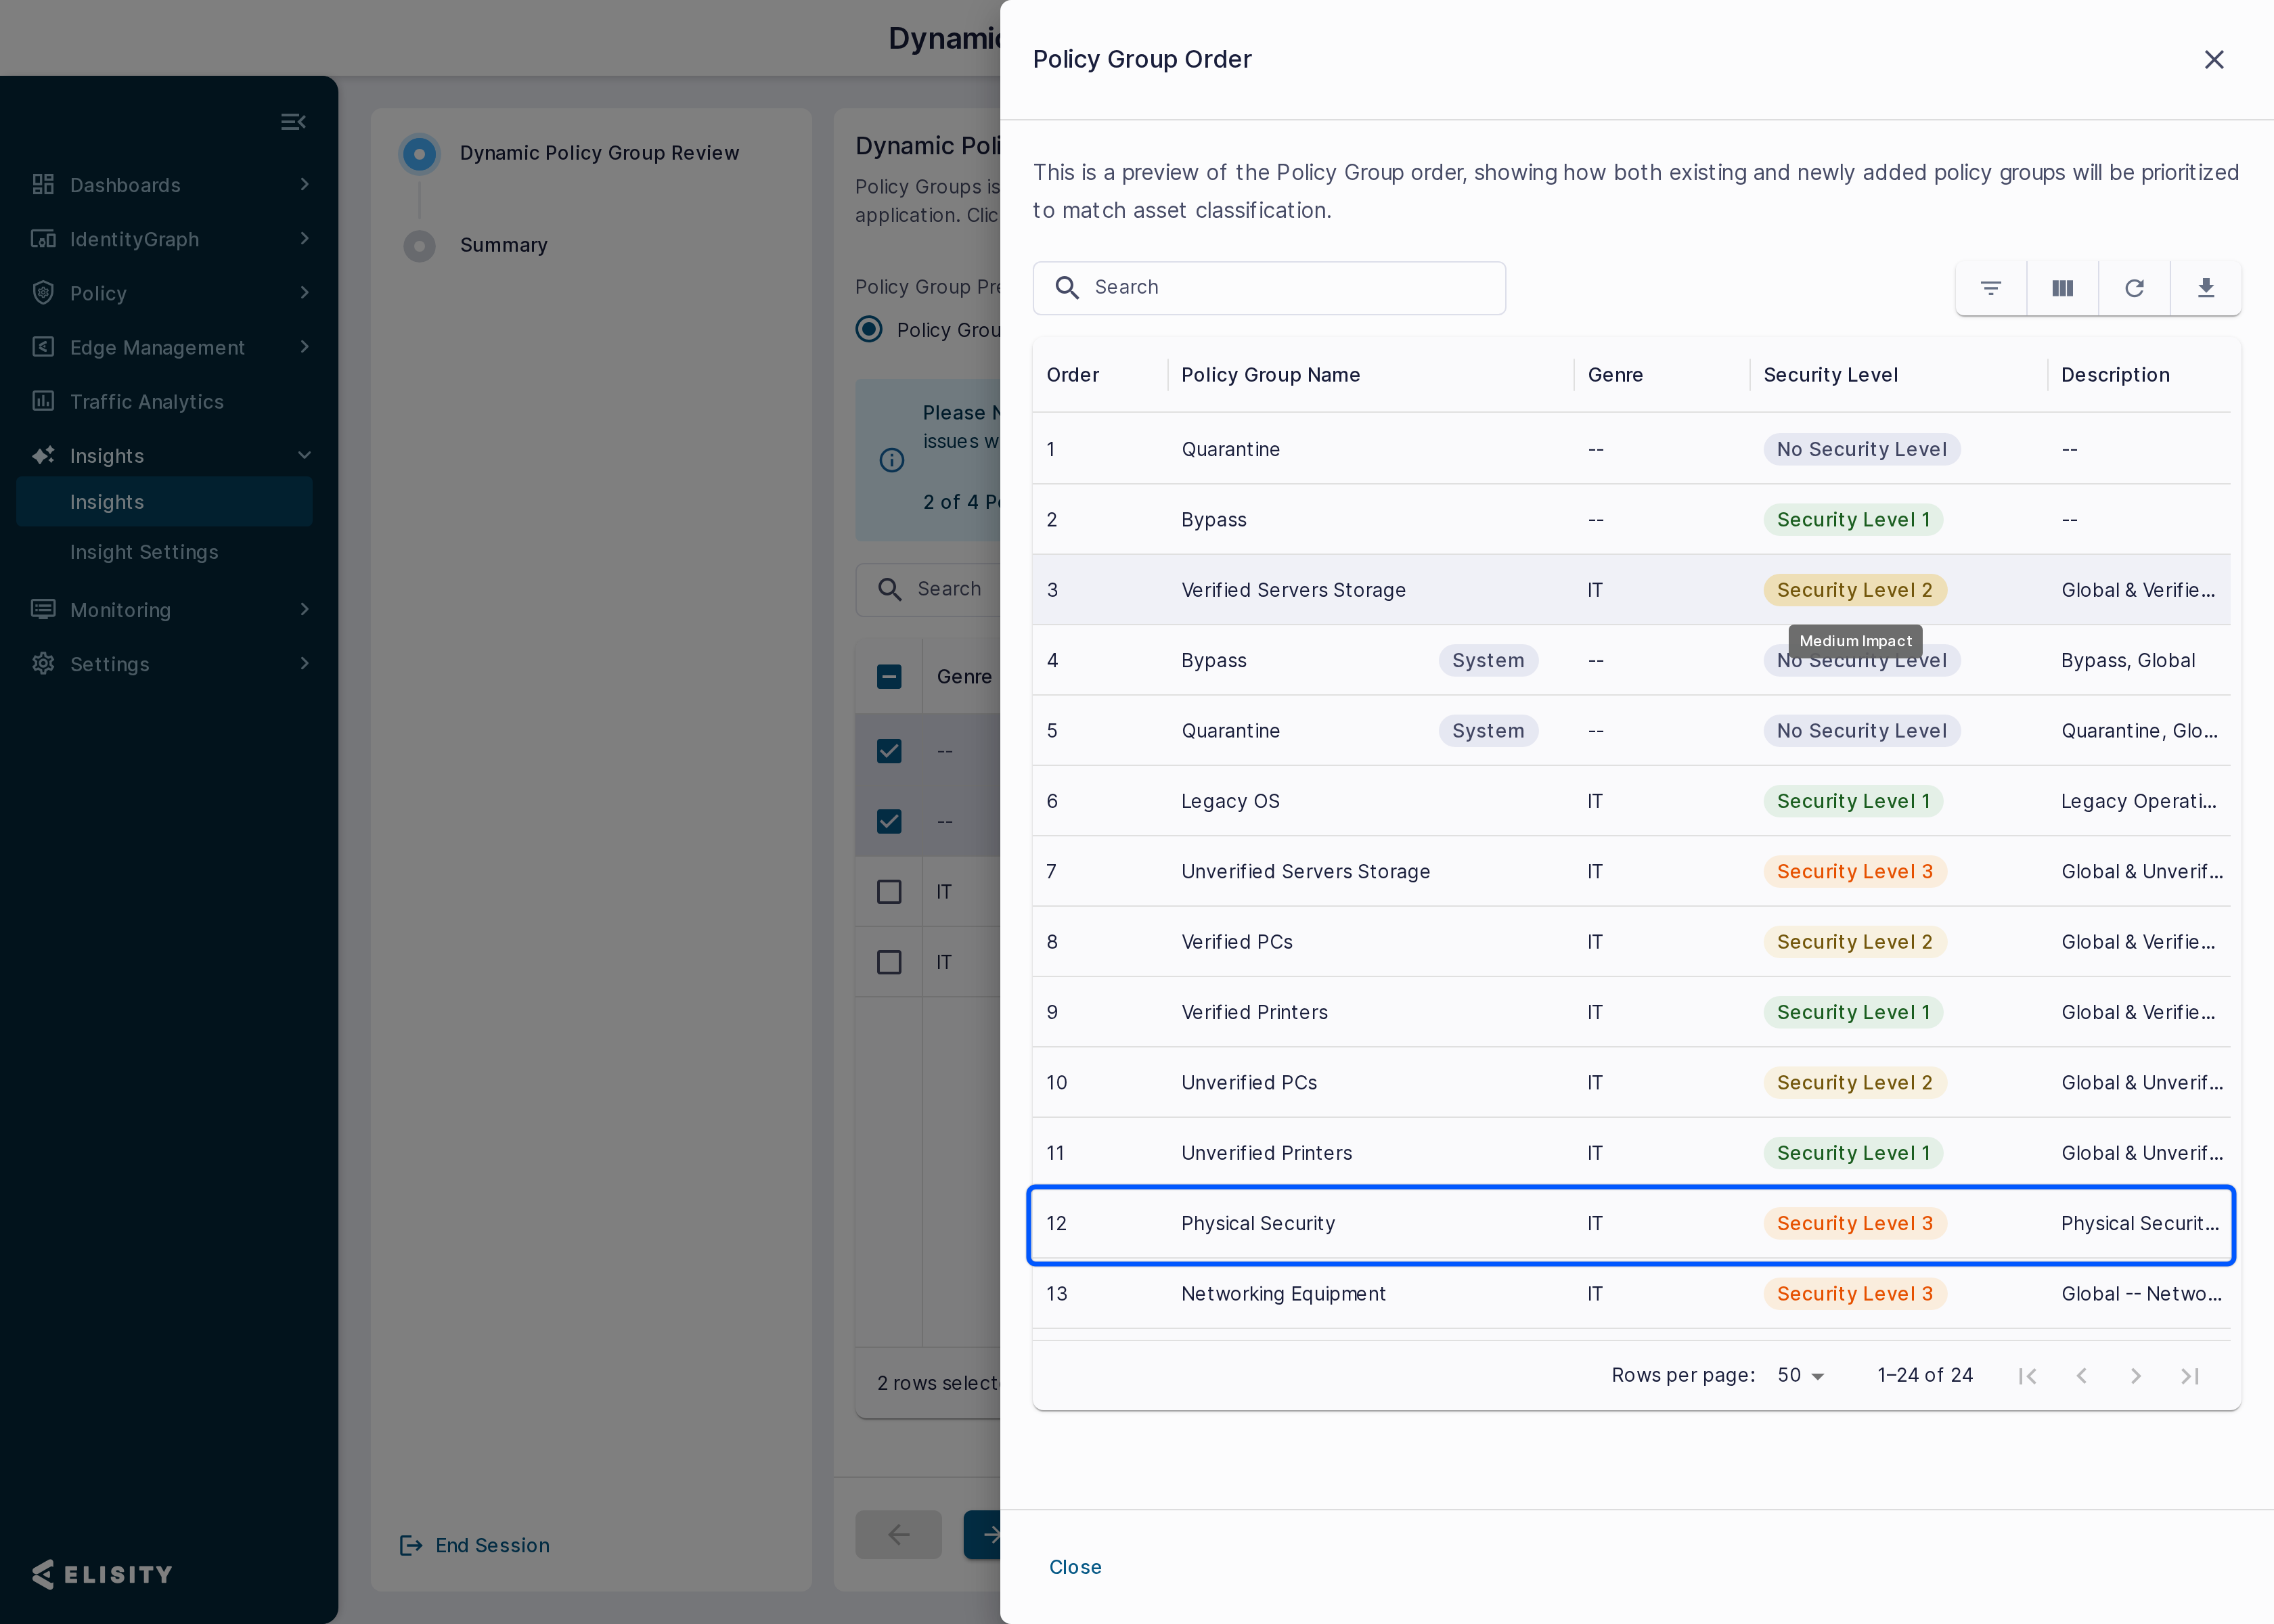
Task: Sort by the Security Level header
Action: coord(1831,375)
